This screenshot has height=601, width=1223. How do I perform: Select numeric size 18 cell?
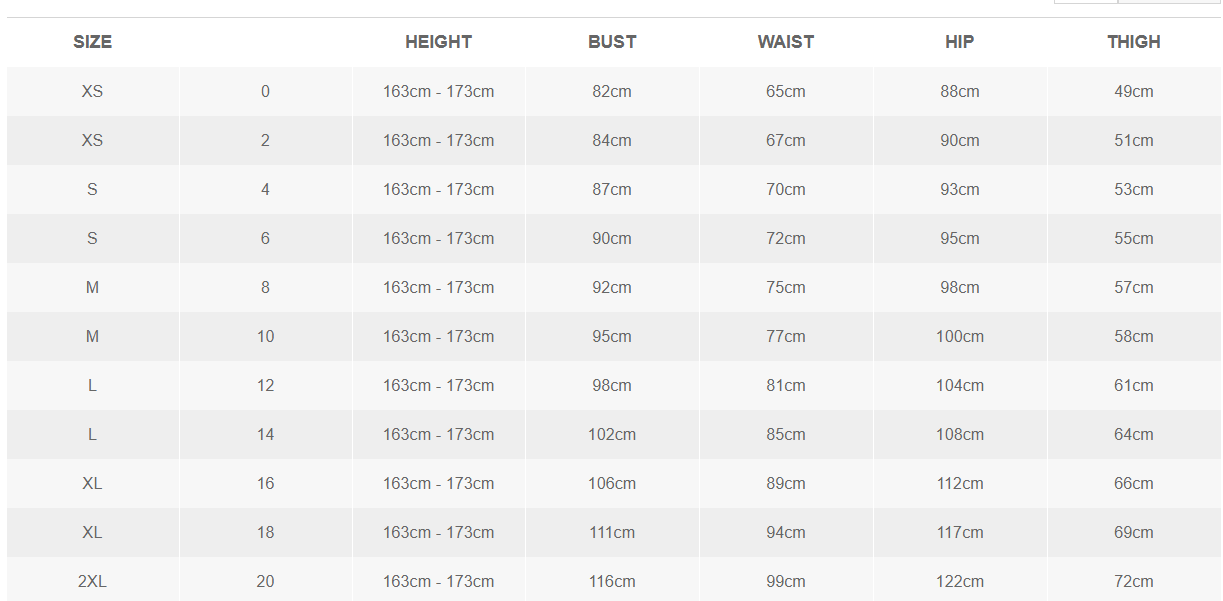point(265,532)
